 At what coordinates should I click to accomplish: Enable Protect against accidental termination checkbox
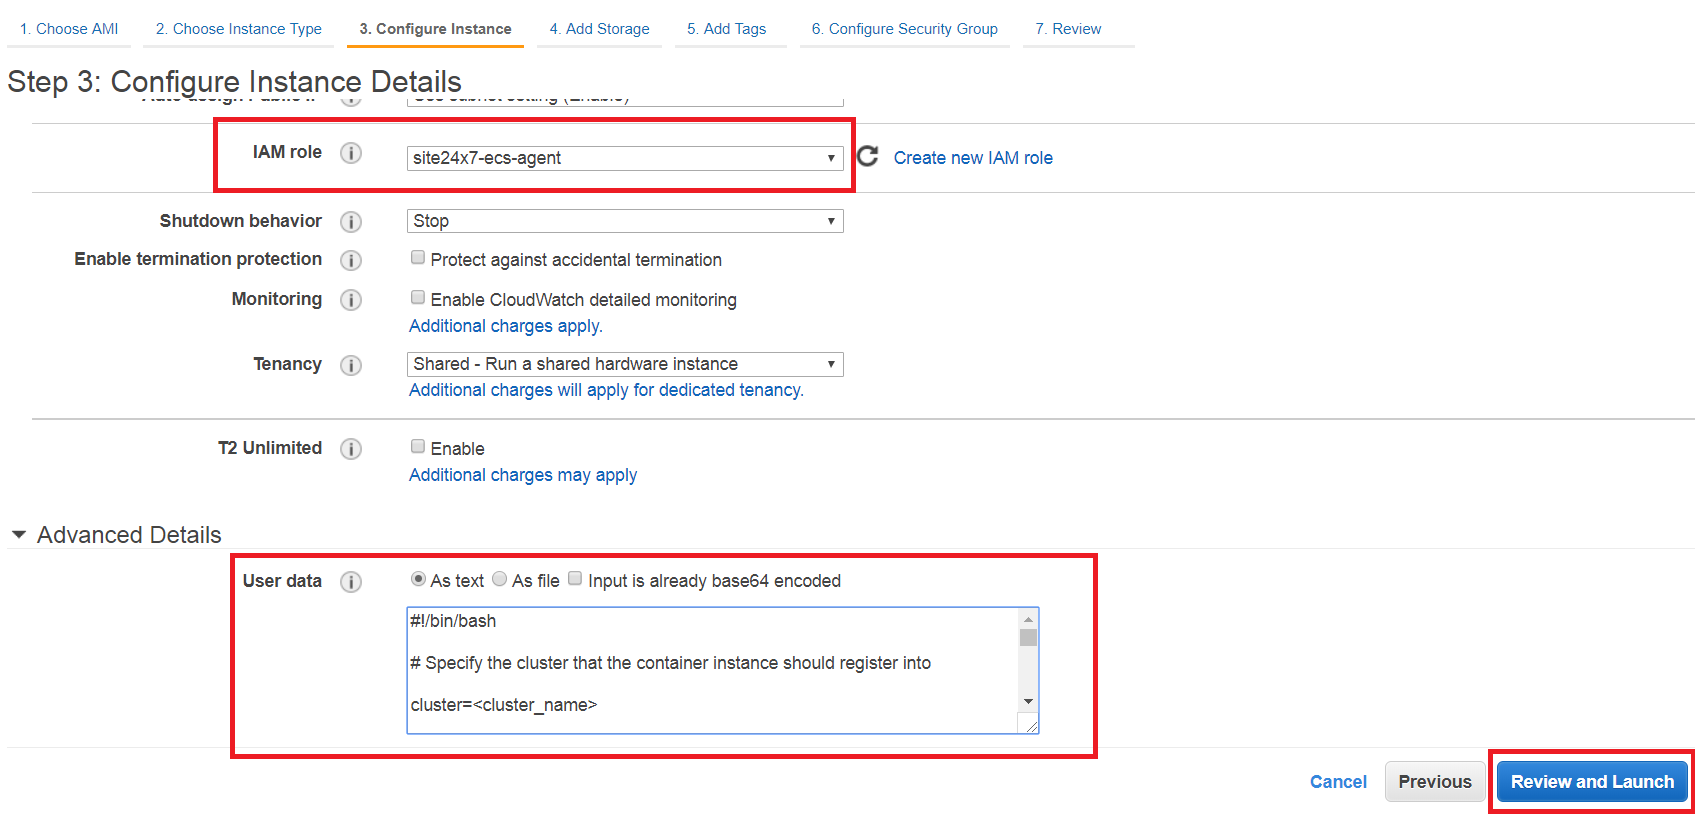click(418, 258)
